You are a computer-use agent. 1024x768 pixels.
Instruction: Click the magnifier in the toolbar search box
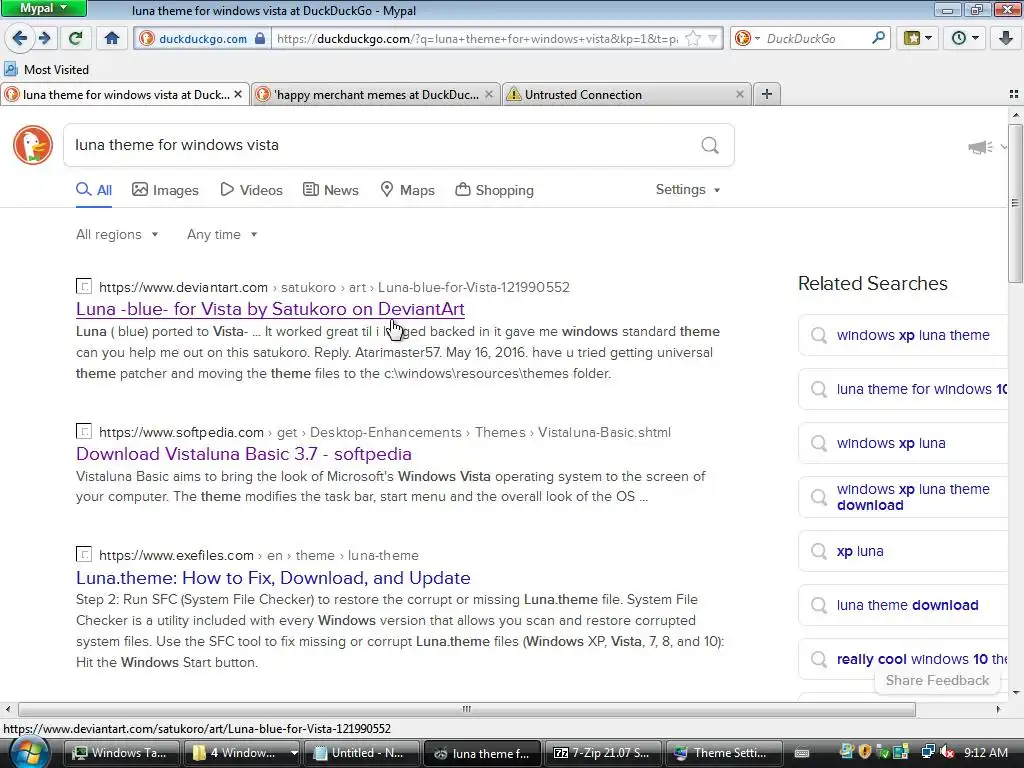click(x=878, y=38)
